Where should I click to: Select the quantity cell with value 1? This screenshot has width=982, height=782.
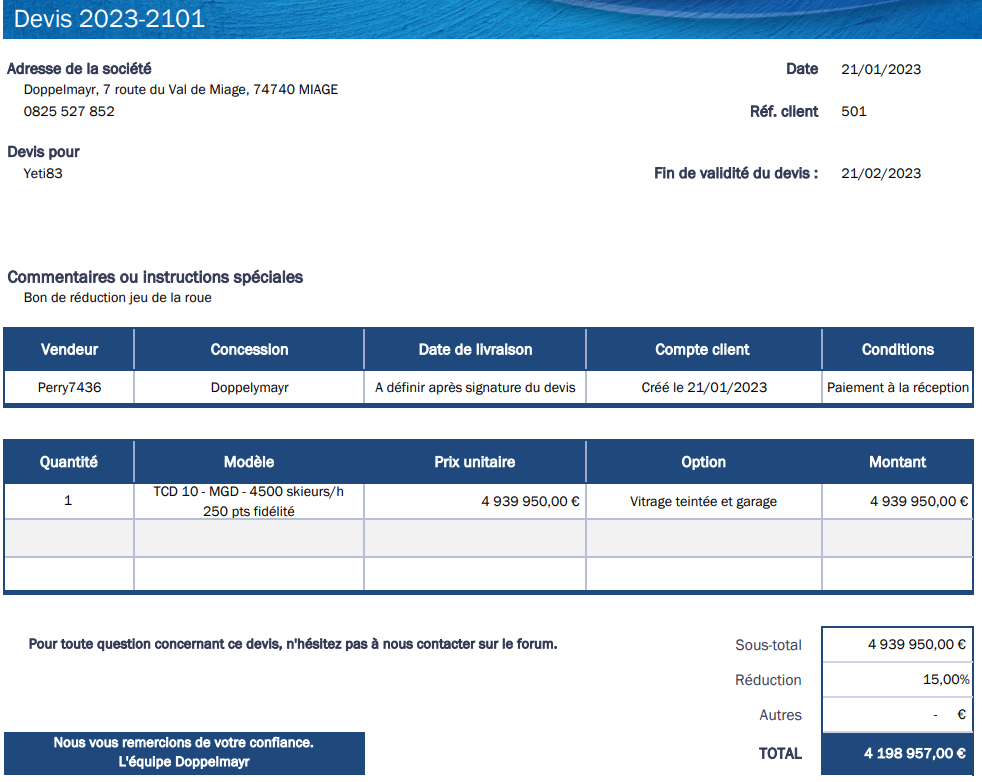pyautogui.click(x=68, y=501)
